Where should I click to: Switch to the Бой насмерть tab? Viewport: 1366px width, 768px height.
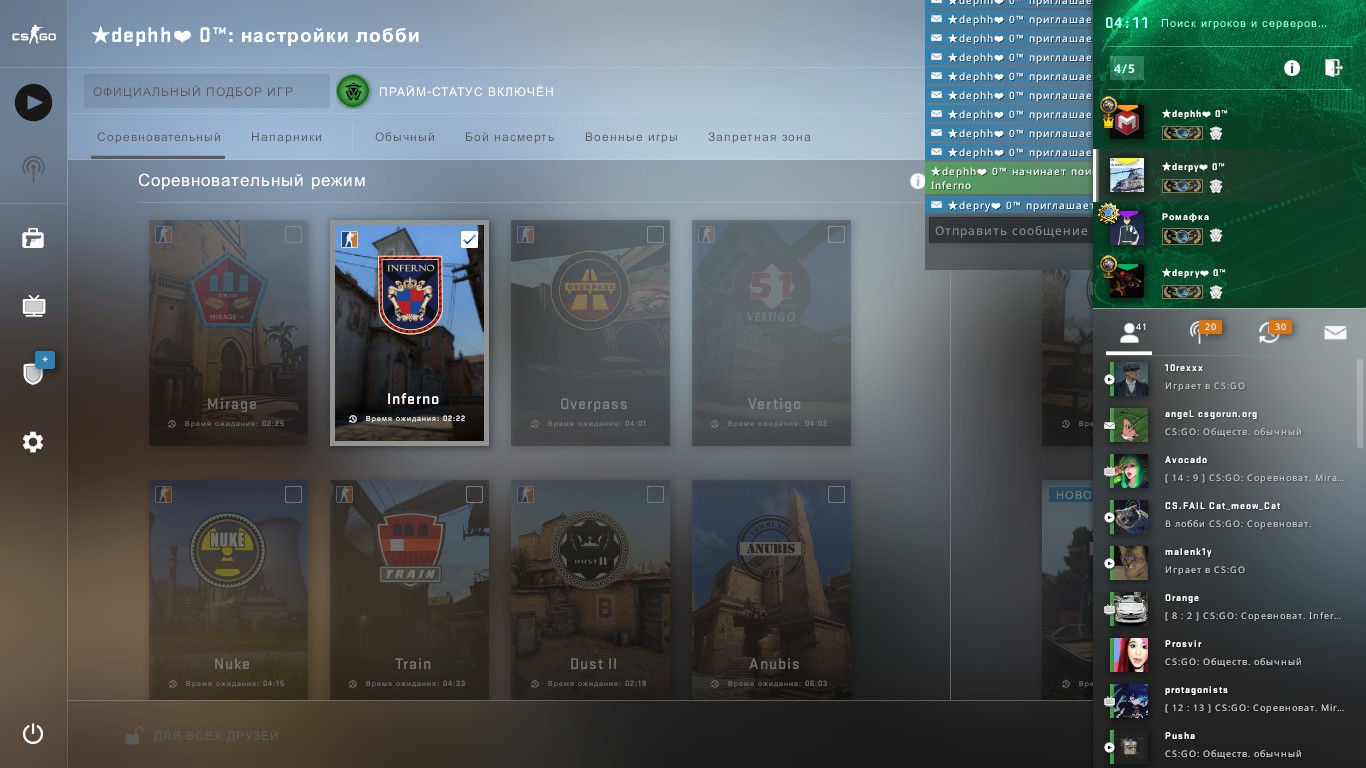click(x=510, y=137)
